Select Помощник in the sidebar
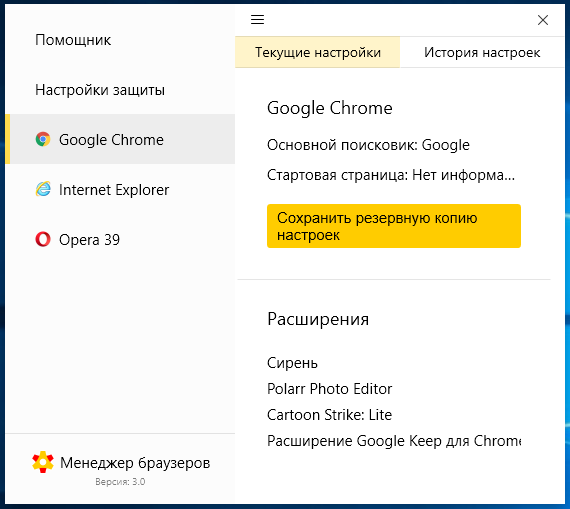Screen dimensions: 570x509 click(x=73, y=40)
